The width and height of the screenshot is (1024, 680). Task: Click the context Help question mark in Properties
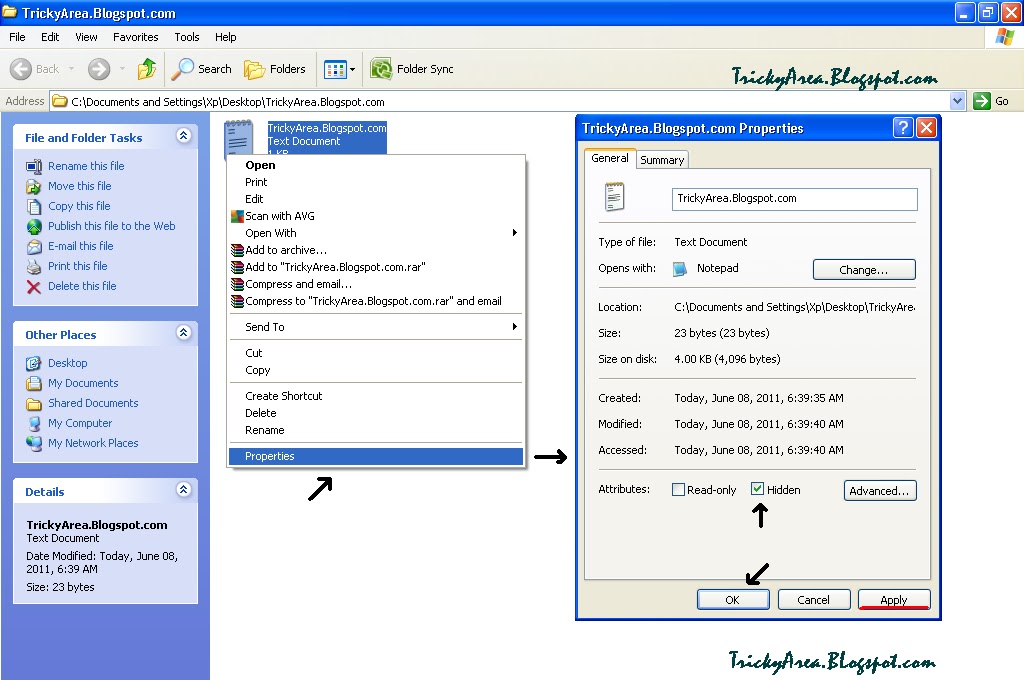(x=903, y=127)
